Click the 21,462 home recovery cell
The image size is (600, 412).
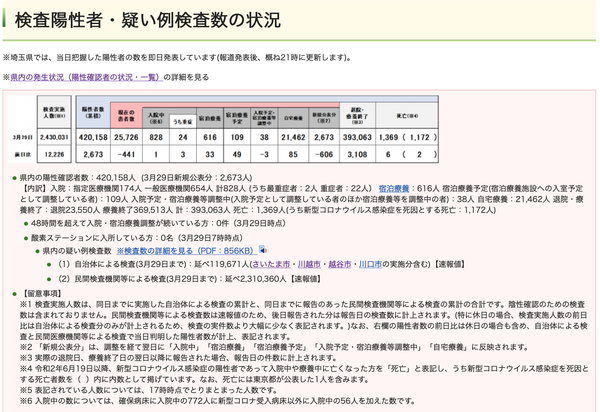click(293, 137)
